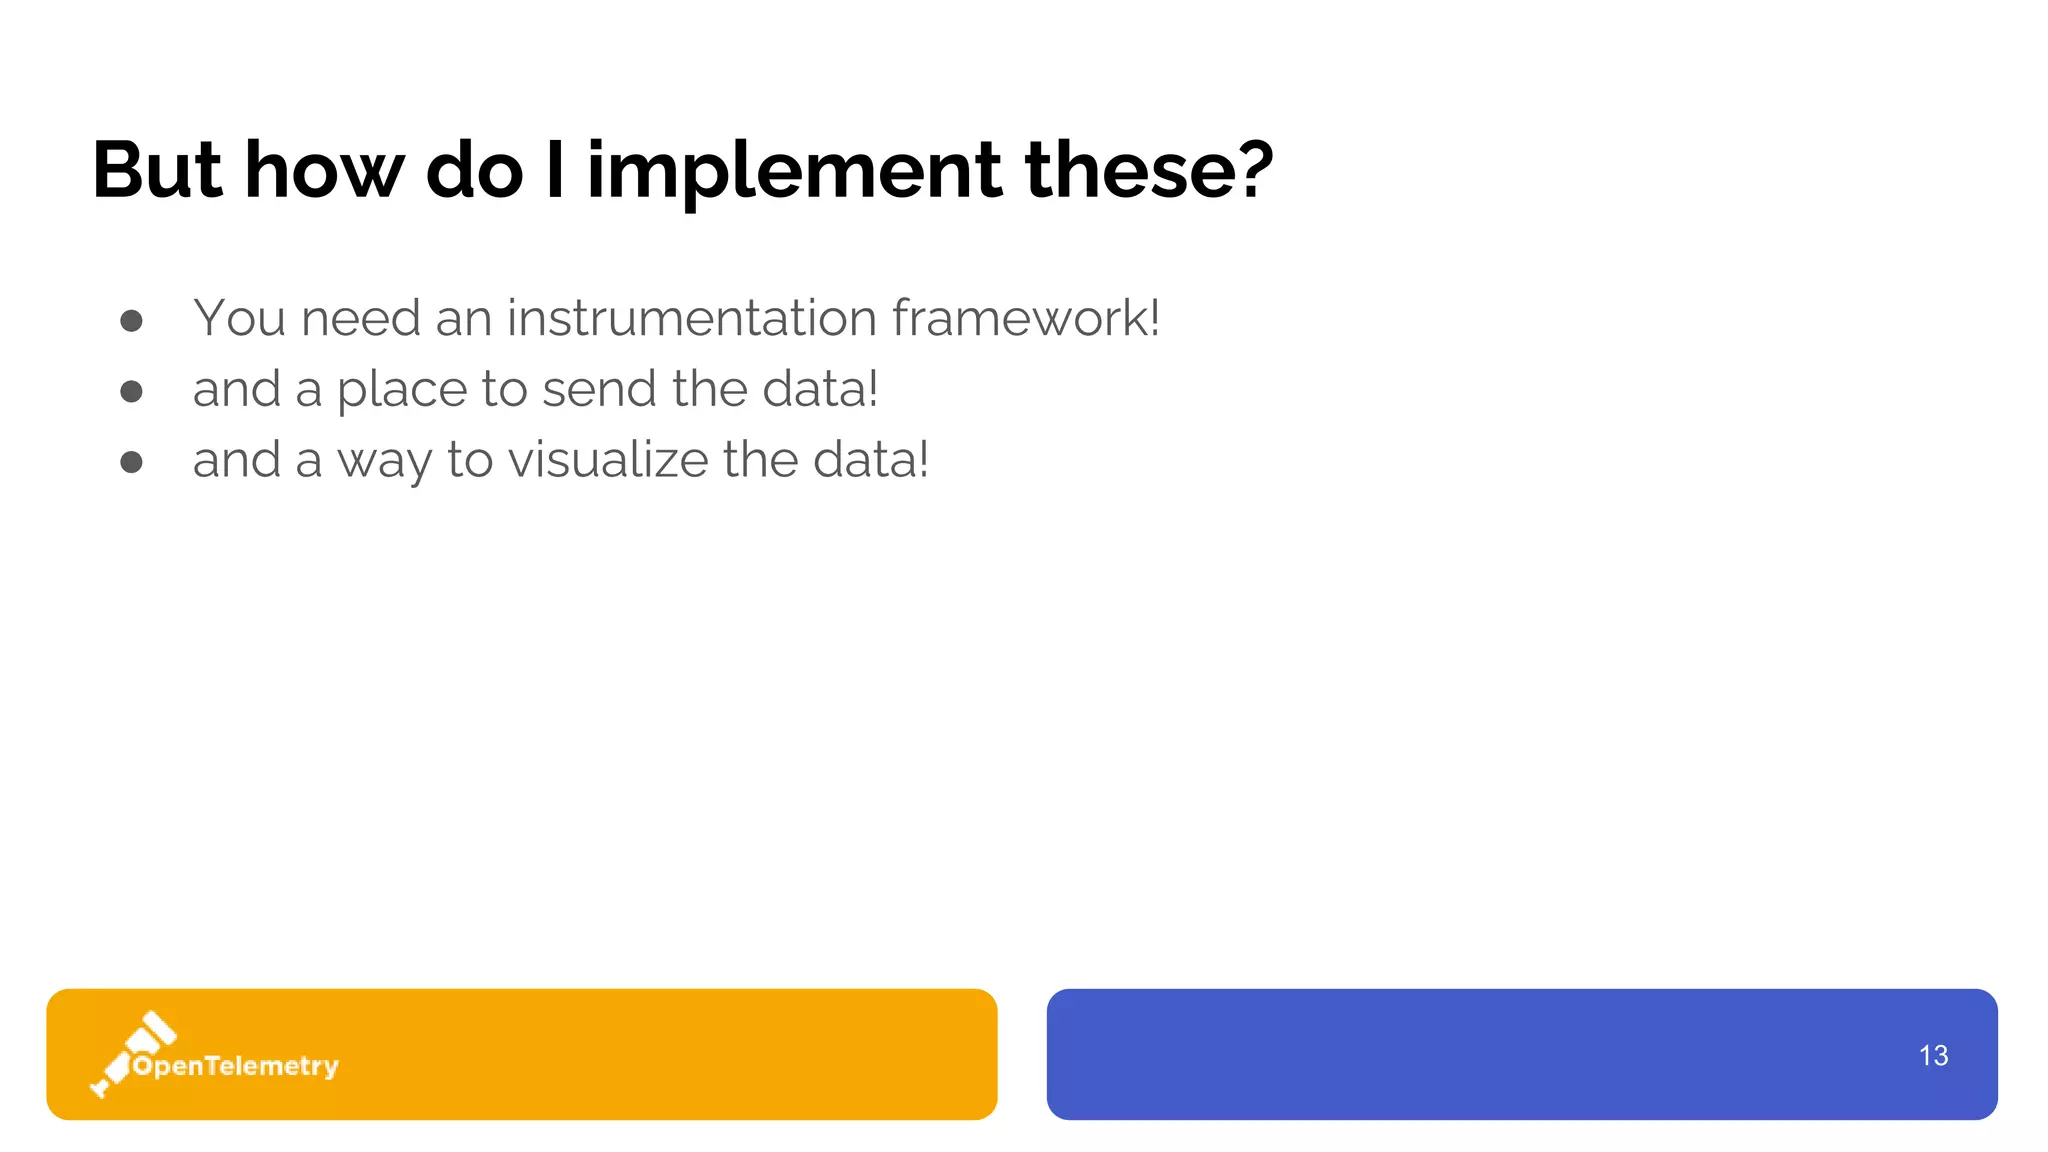Click the blue footer banner
Image resolution: width=2048 pixels, height=1152 pixels.
(x=1522, y=1054)
